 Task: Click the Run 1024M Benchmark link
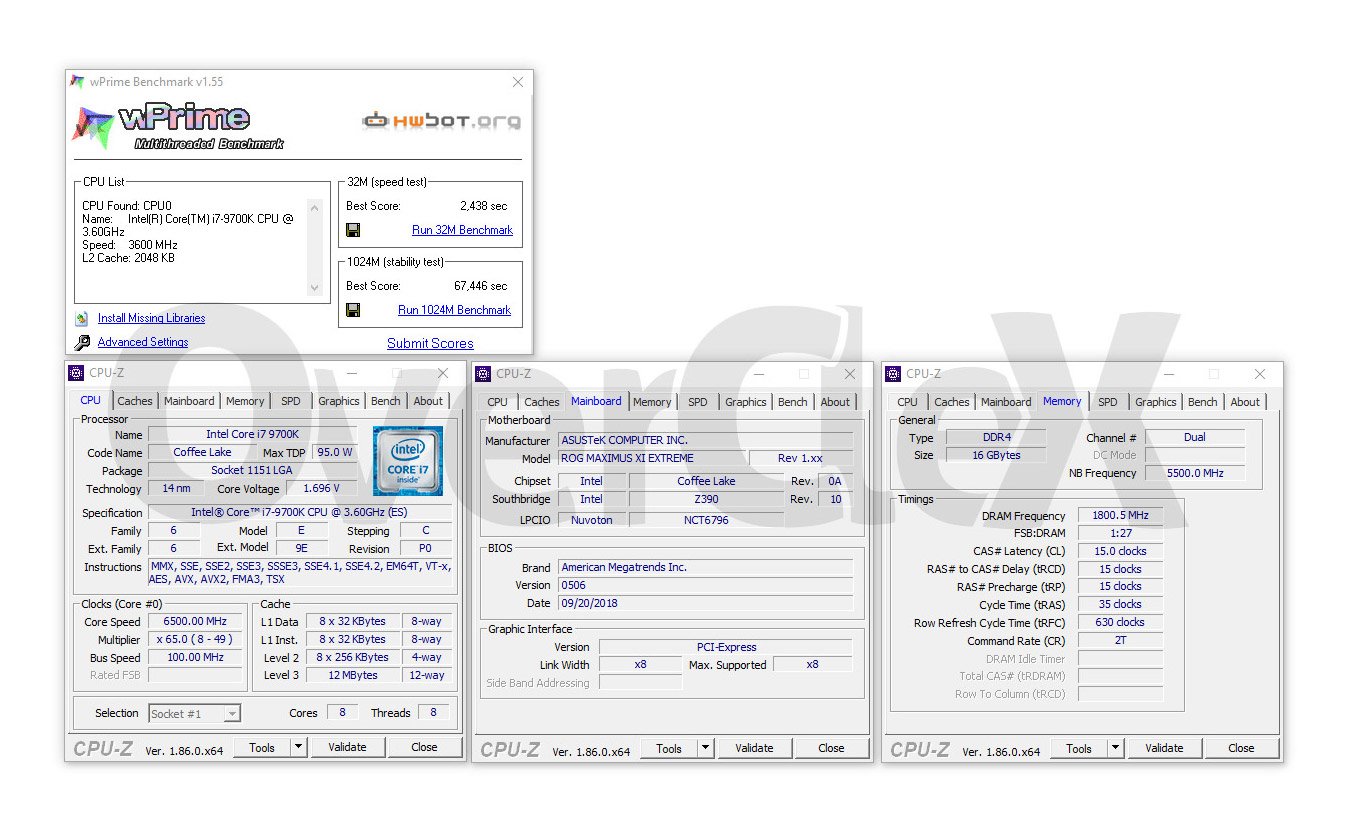click(454, 310)
